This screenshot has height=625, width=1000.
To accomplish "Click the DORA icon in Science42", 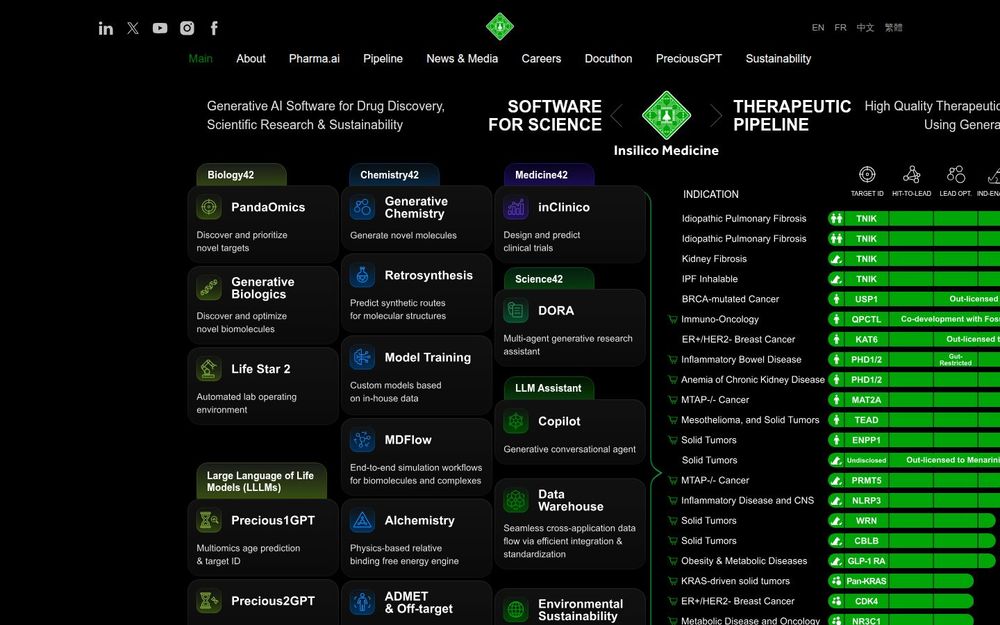I will [x=514, y=311].
